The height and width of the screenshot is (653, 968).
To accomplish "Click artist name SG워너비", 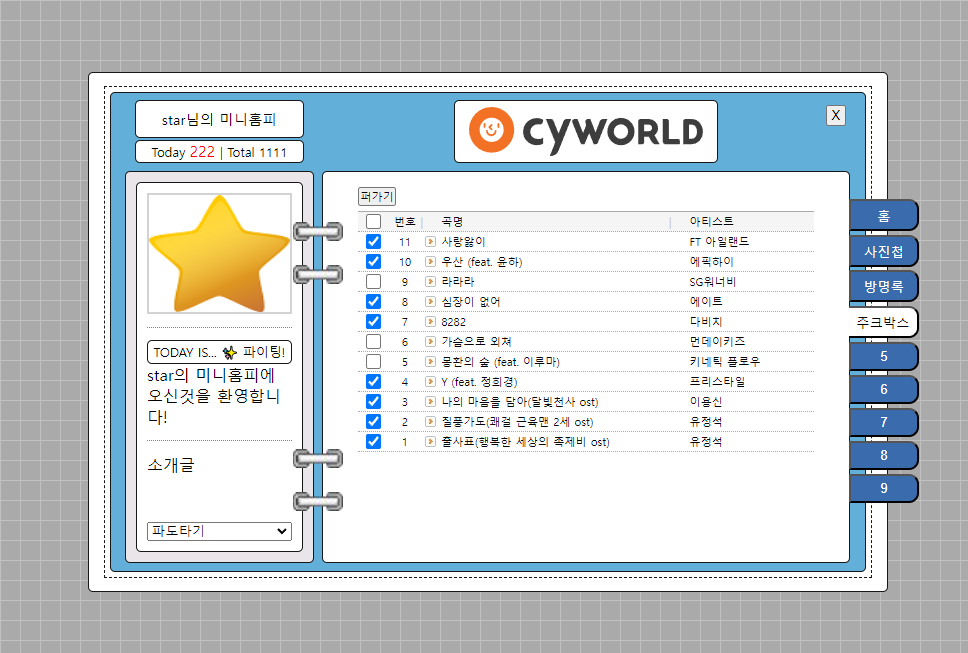I will coord(712,281).
